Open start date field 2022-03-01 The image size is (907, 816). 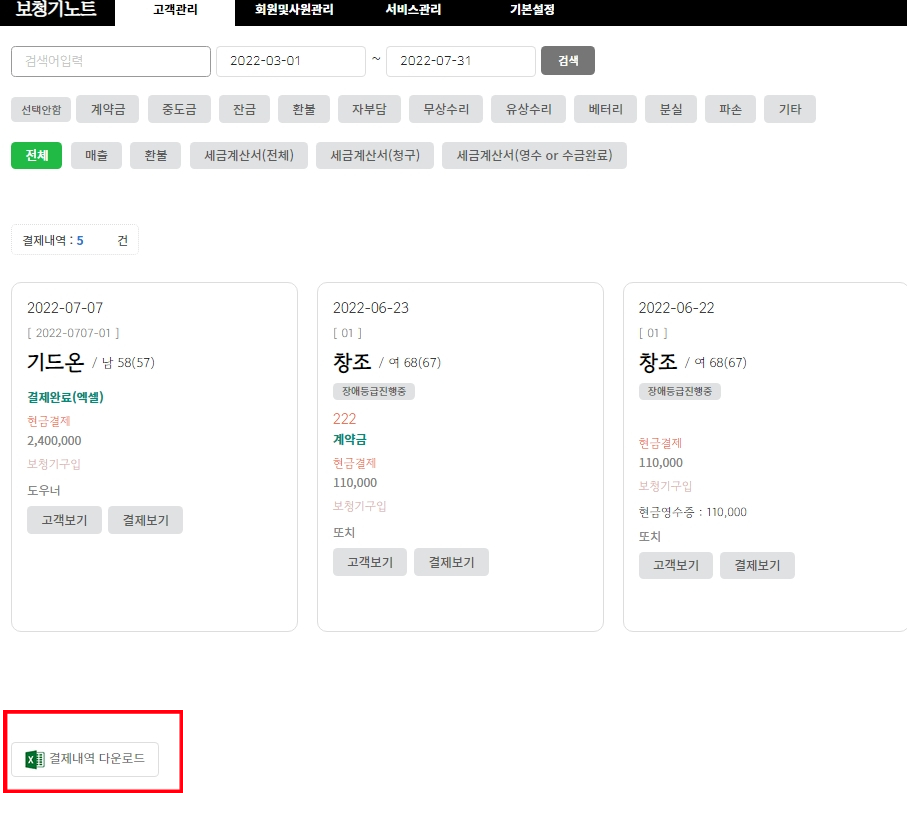point(290,61)
